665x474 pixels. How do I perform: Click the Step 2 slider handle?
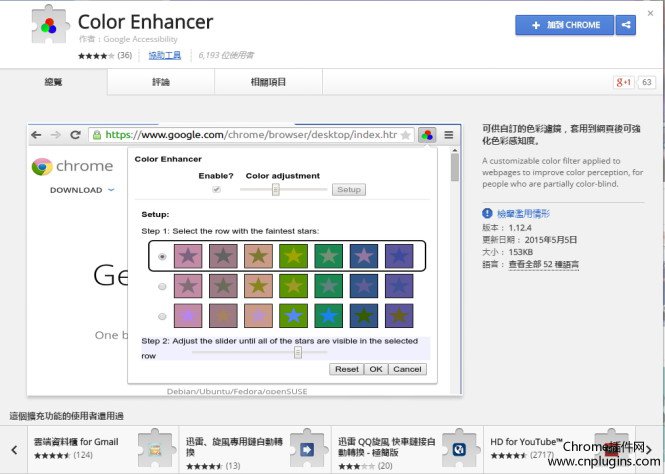click(x=298, y=352)
